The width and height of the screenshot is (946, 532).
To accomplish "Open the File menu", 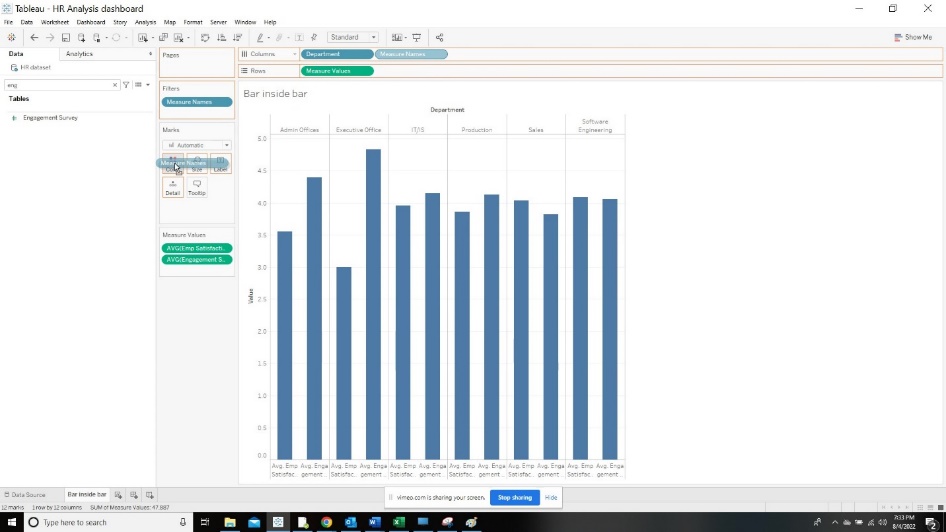I will coord(8,22).
